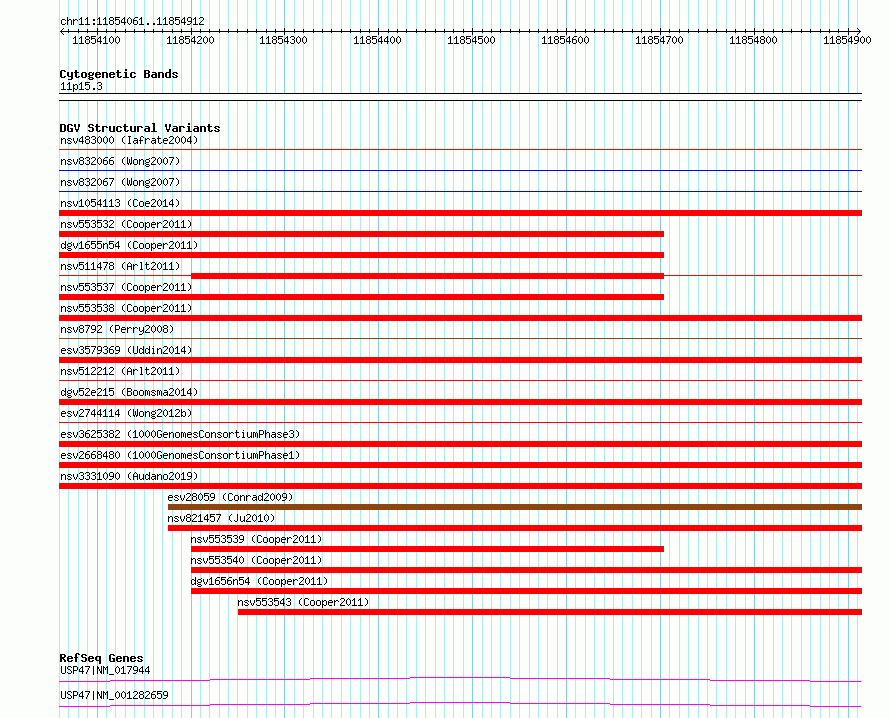Open variant nsv553543 (Cooper2011)
Screen dimensions: 890x718
(x=303, y=602)
